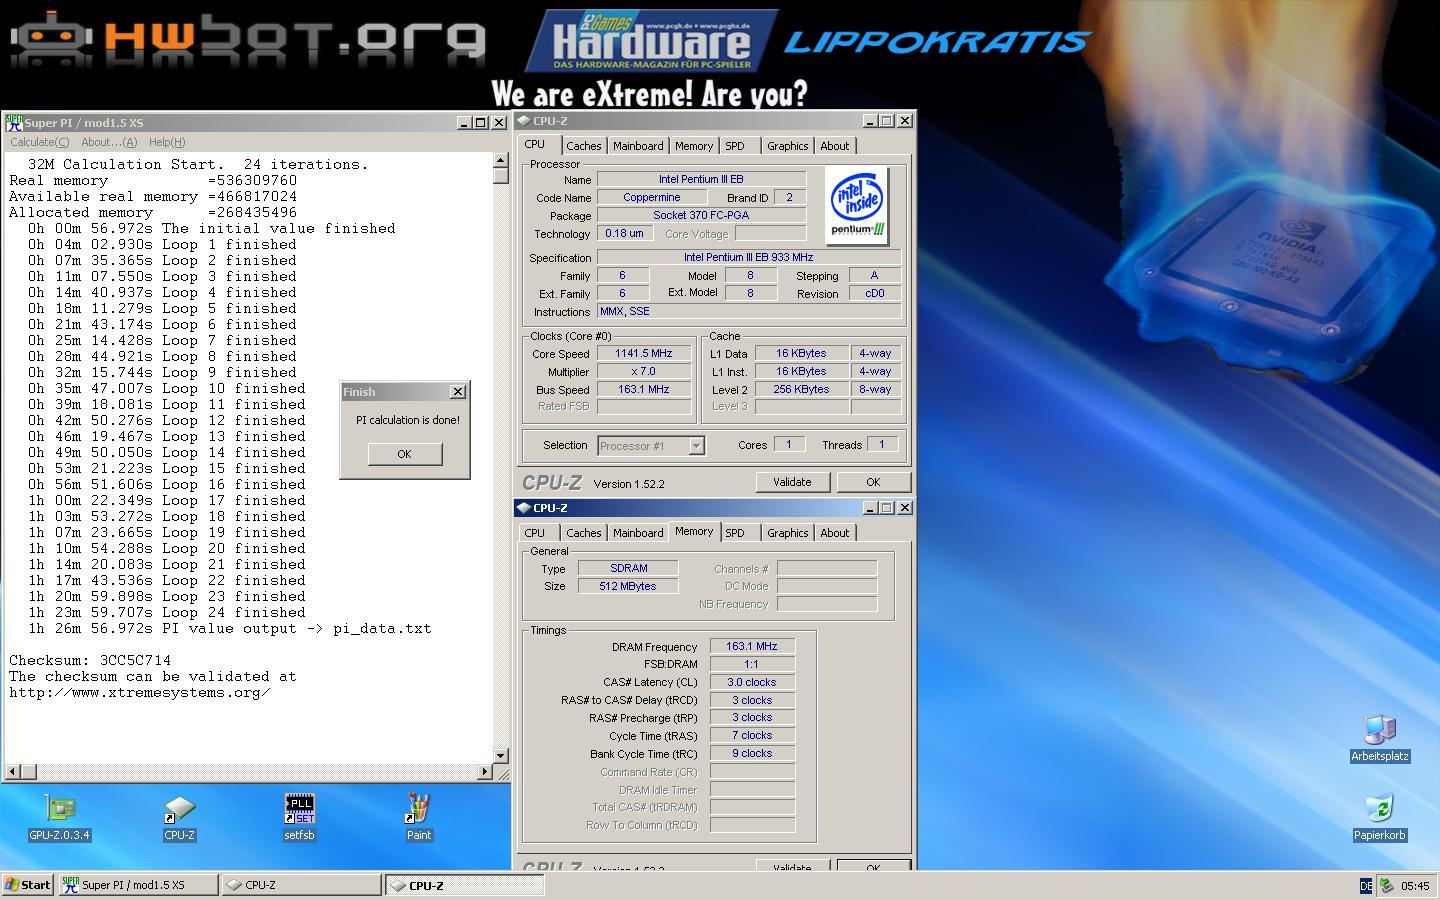Switch to Super PI taskbar button

(137, 885)
